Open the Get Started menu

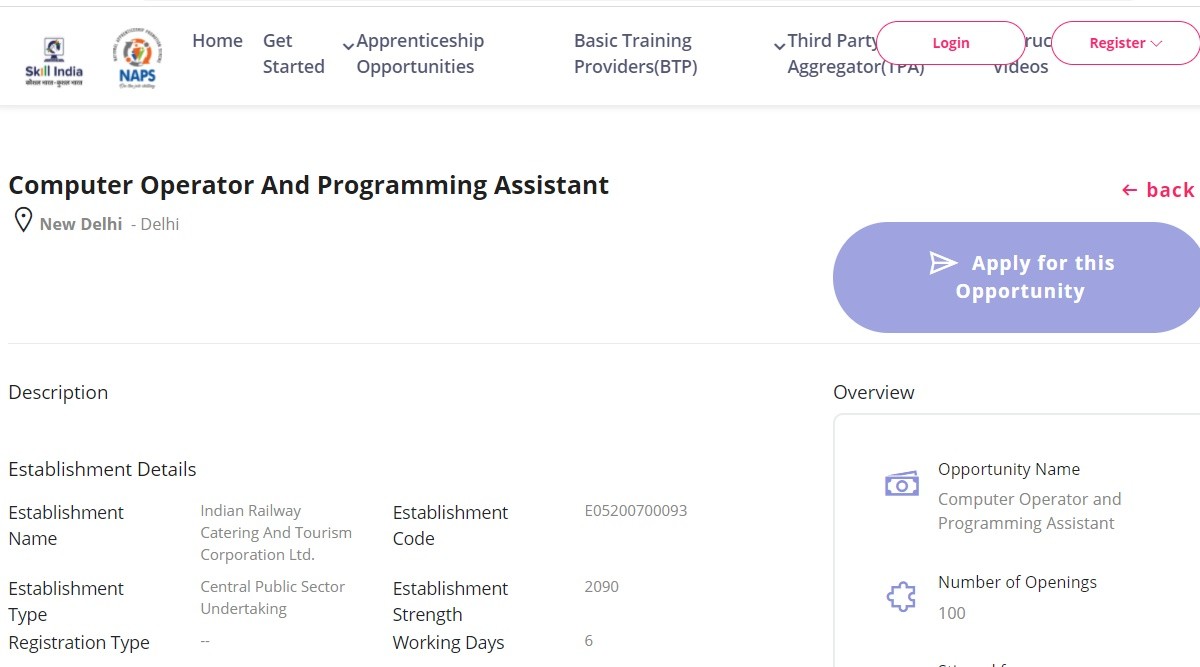(x=293, y=54)
